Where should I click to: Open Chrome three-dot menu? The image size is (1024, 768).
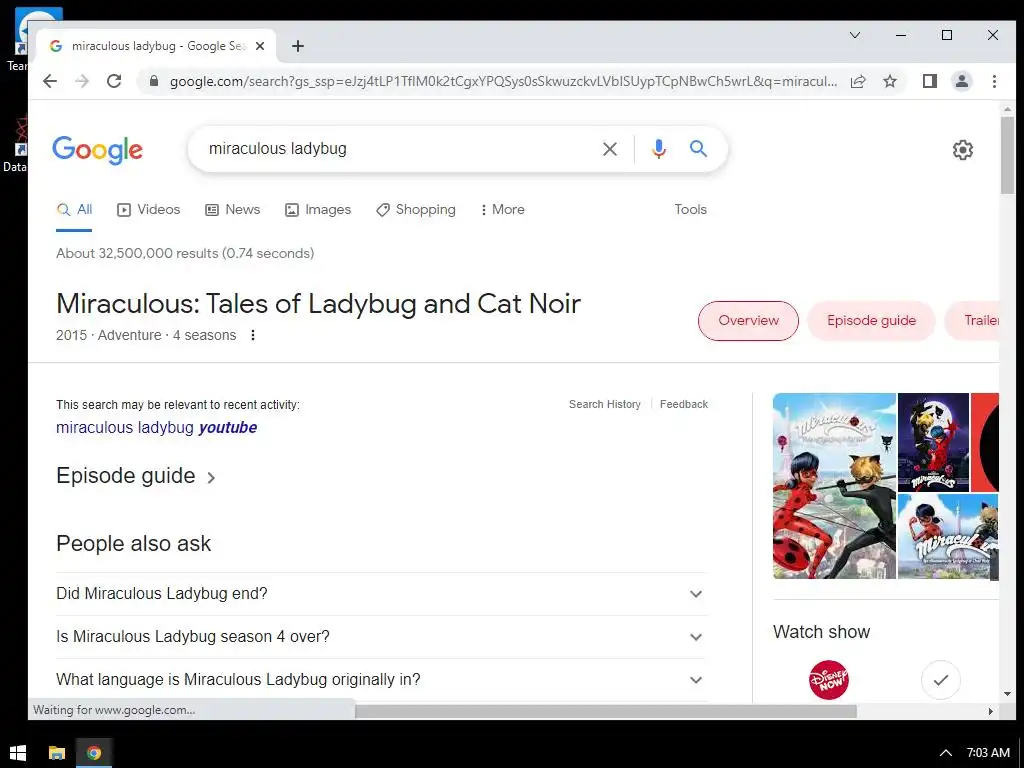[994, 81]
